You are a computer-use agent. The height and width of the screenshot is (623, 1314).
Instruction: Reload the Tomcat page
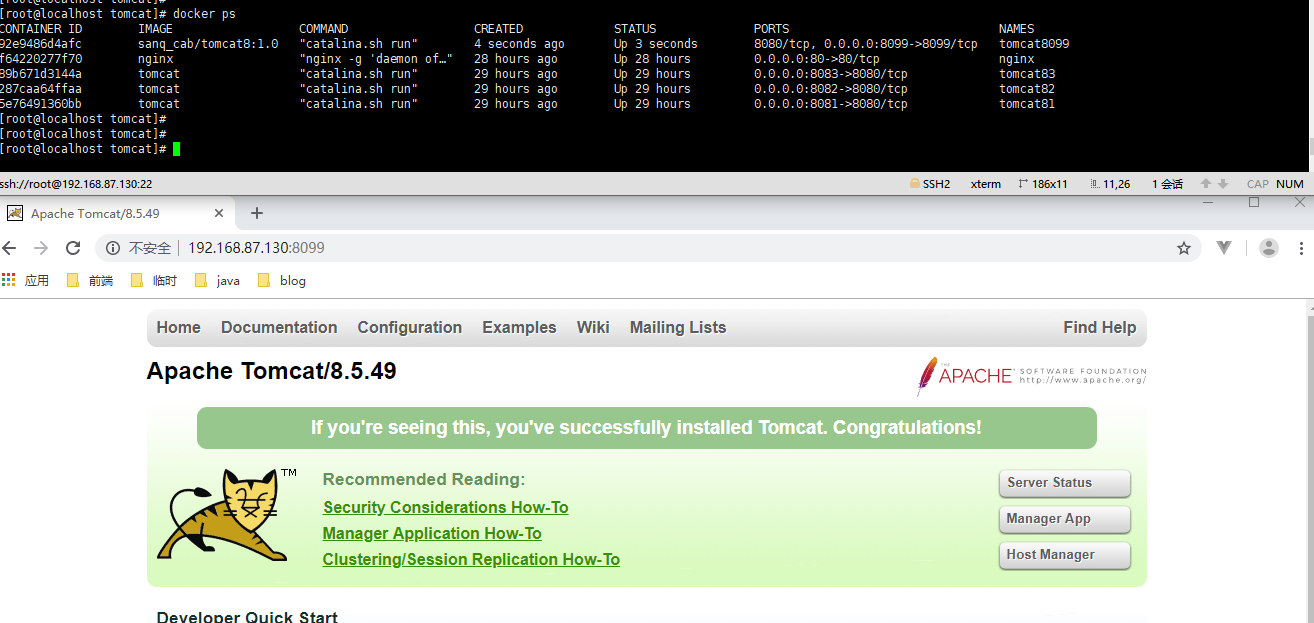tap(73, 248)
